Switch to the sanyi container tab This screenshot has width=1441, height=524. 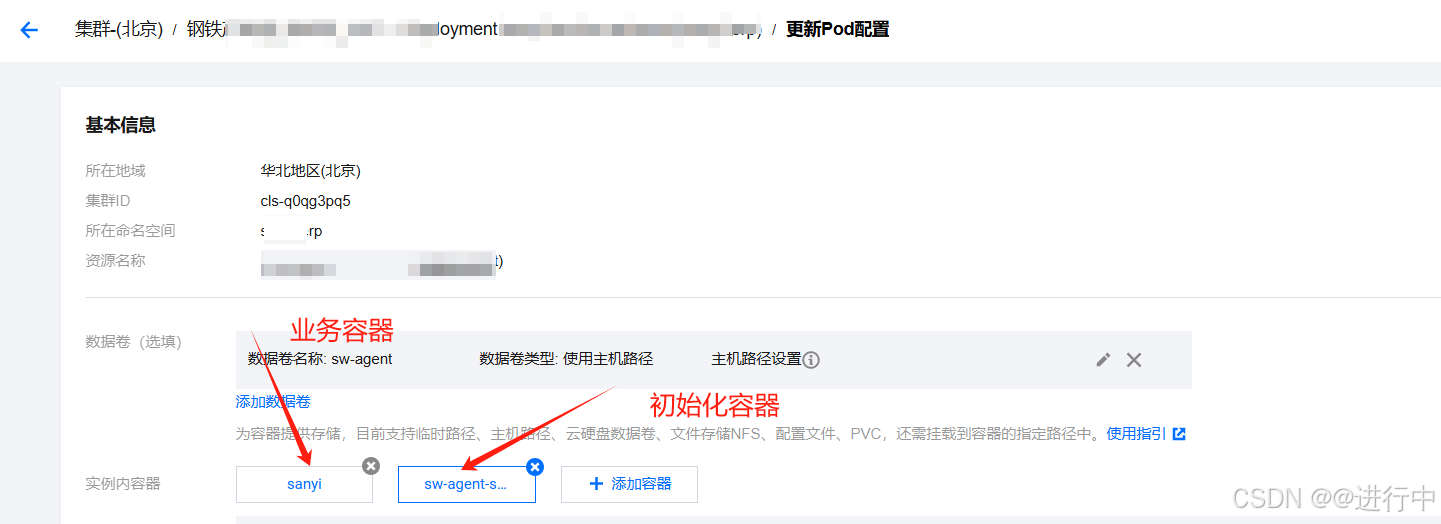[x=304, y=484]
